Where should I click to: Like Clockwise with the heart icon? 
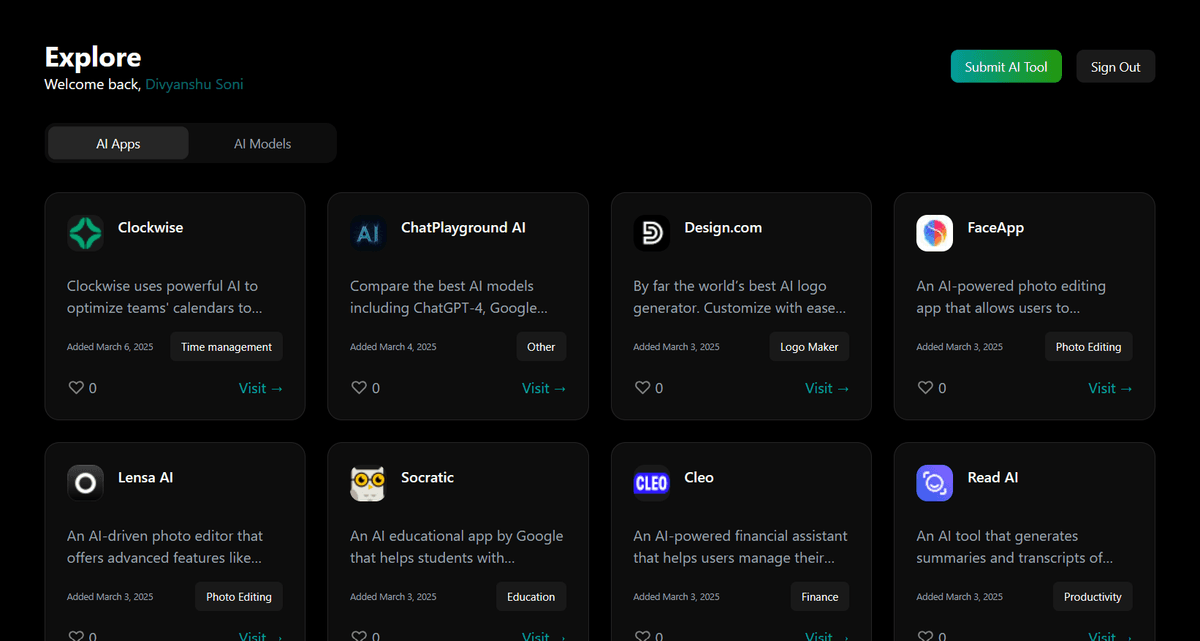76,388
